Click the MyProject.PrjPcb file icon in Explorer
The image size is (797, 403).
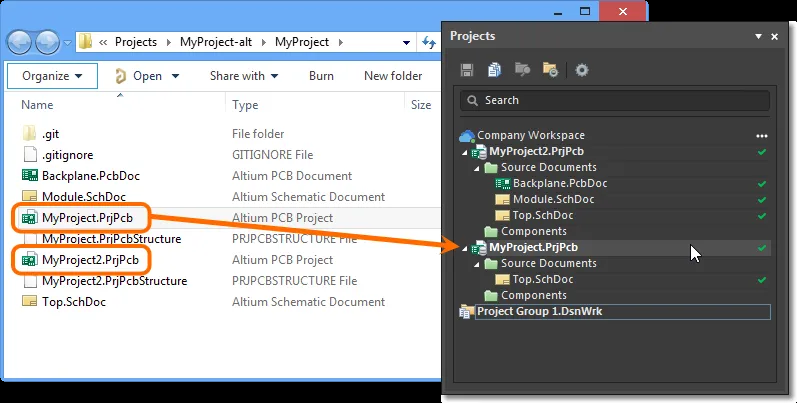click(x=29, y=218)
